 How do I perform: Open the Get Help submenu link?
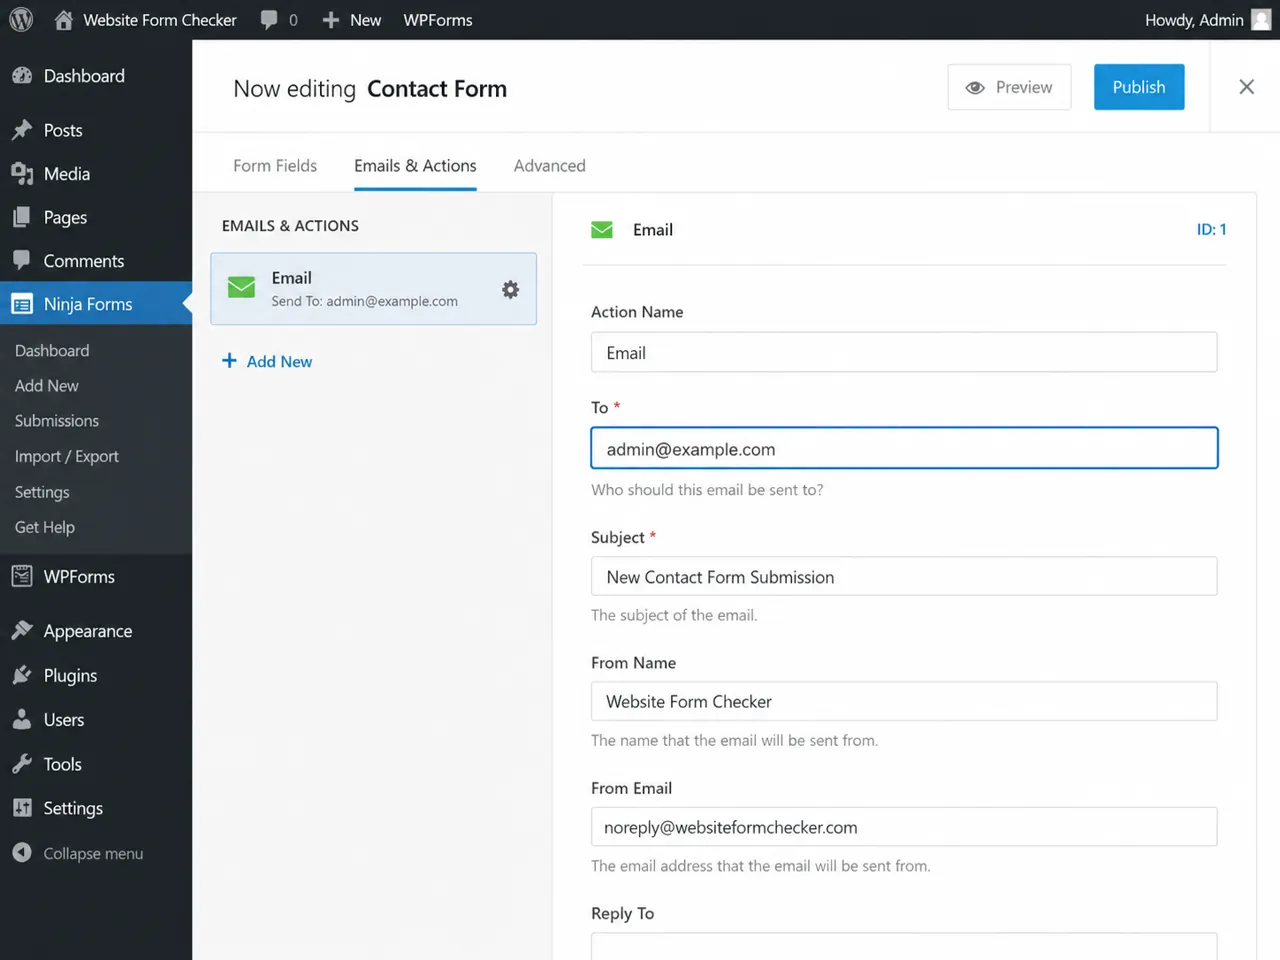[45, 527]
